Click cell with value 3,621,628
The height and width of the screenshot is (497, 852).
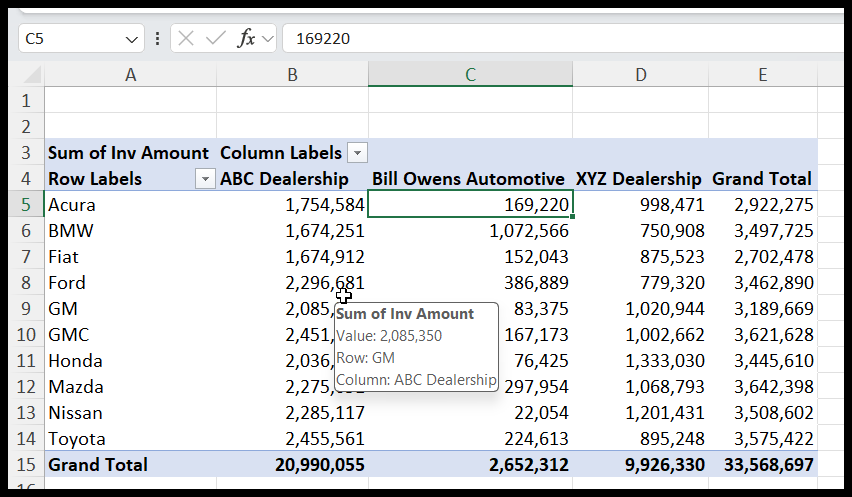[763, 335]
